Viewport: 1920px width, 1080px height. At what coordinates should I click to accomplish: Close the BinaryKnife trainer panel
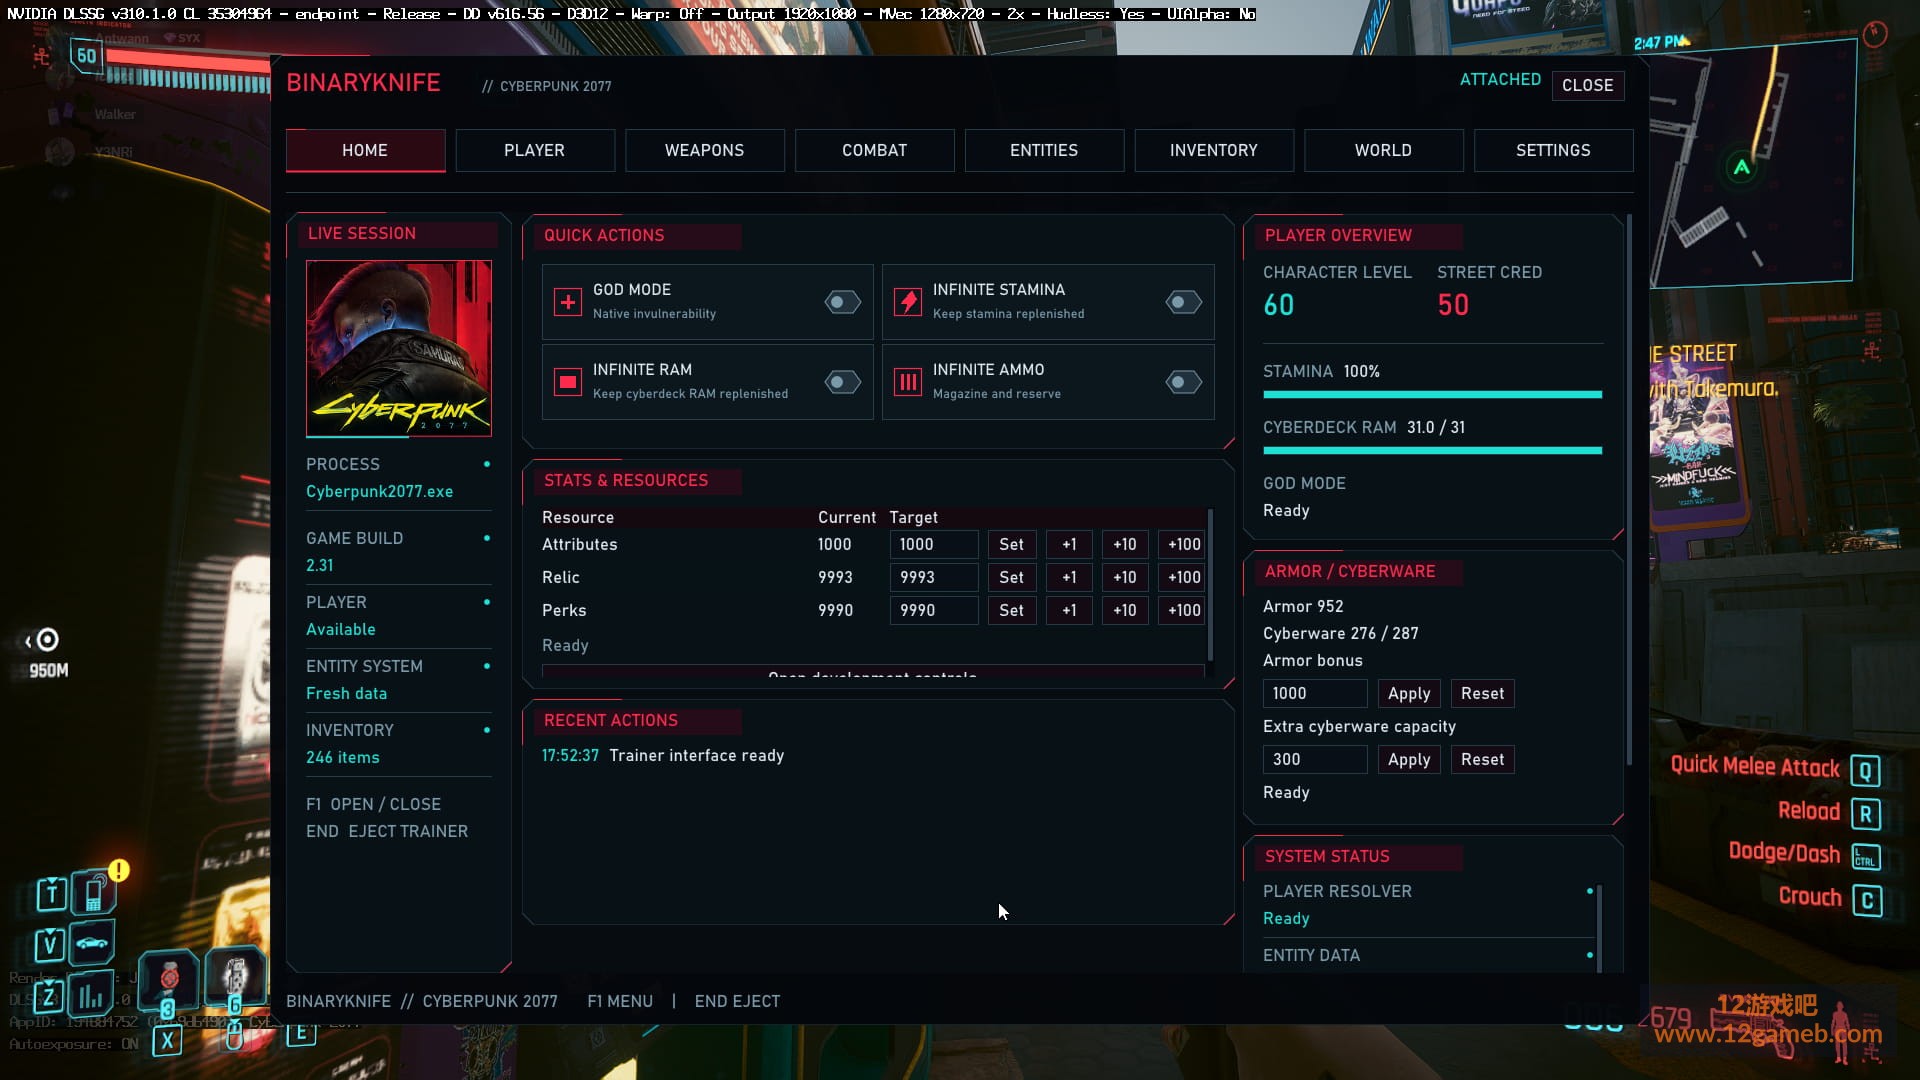point(1588,85)
